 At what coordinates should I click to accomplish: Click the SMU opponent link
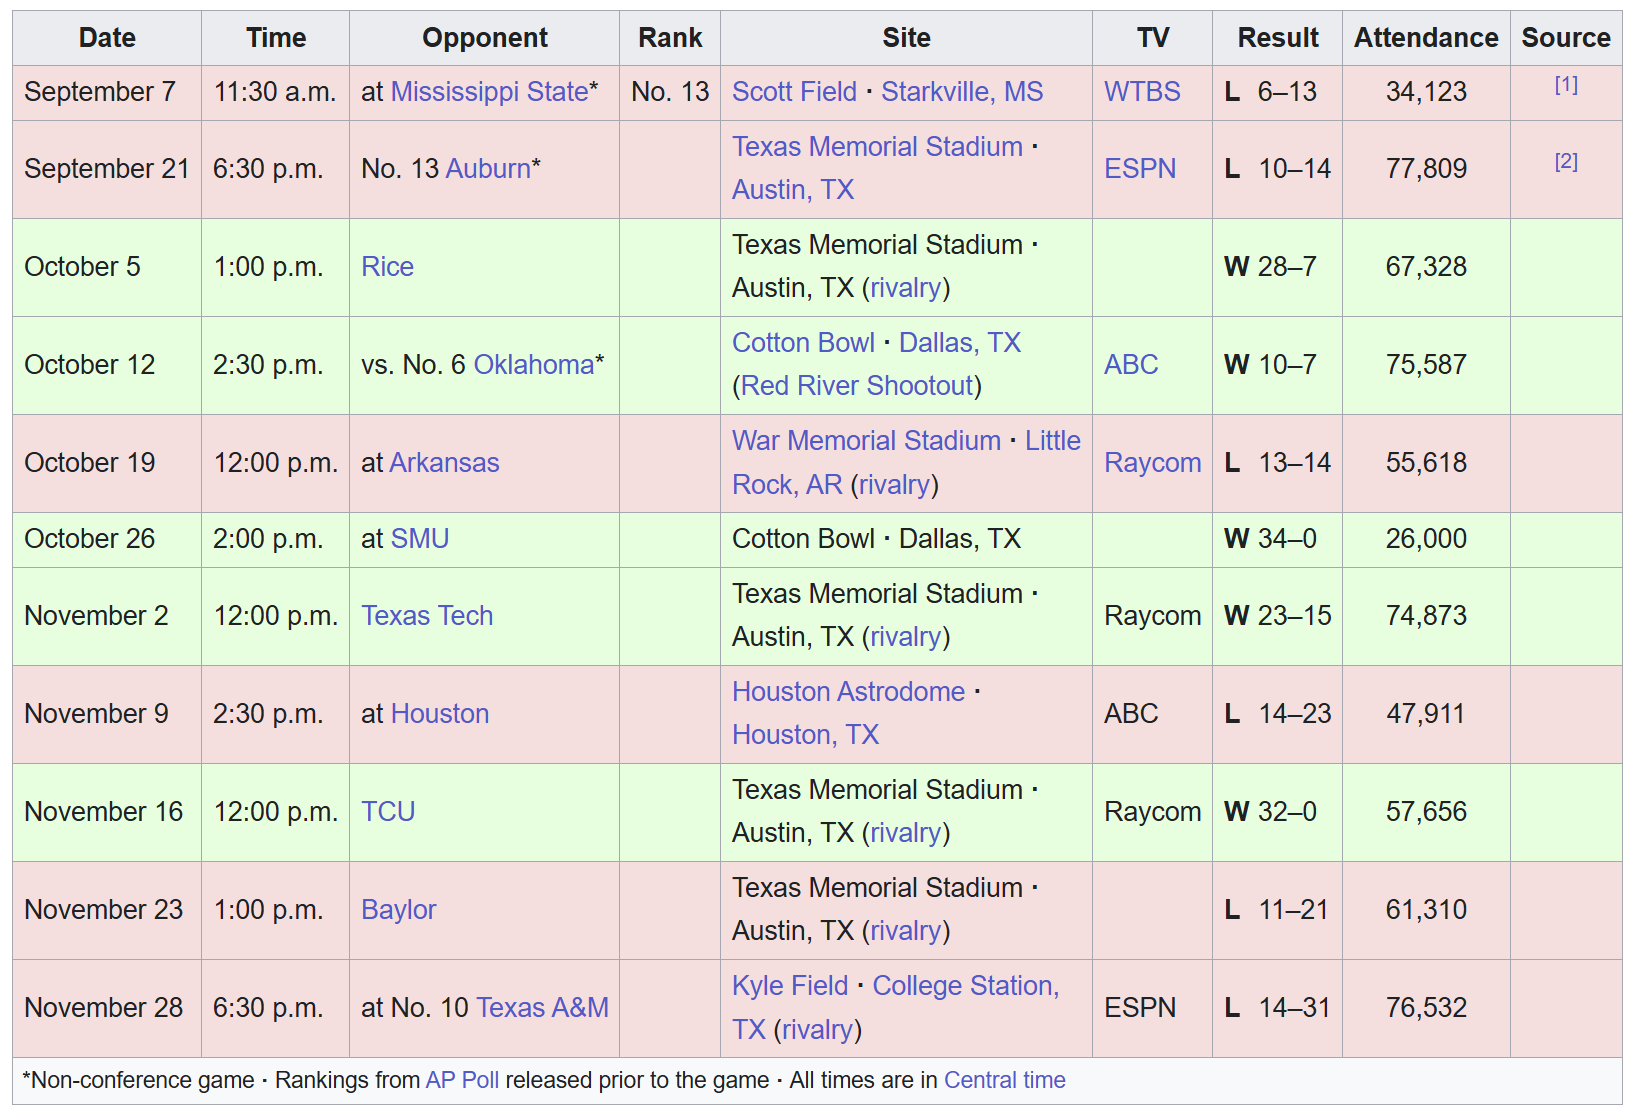tap(419, 539)
